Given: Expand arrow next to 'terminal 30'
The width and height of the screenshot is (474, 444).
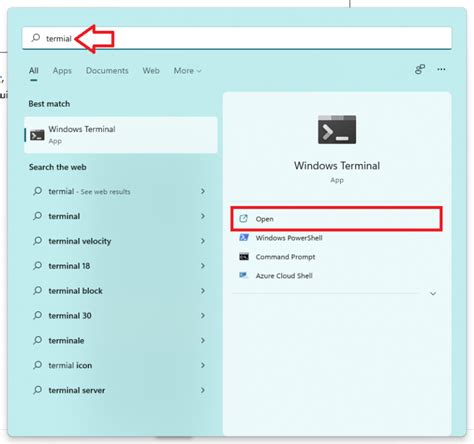Looking at the screenshot, I should [203, 315].
